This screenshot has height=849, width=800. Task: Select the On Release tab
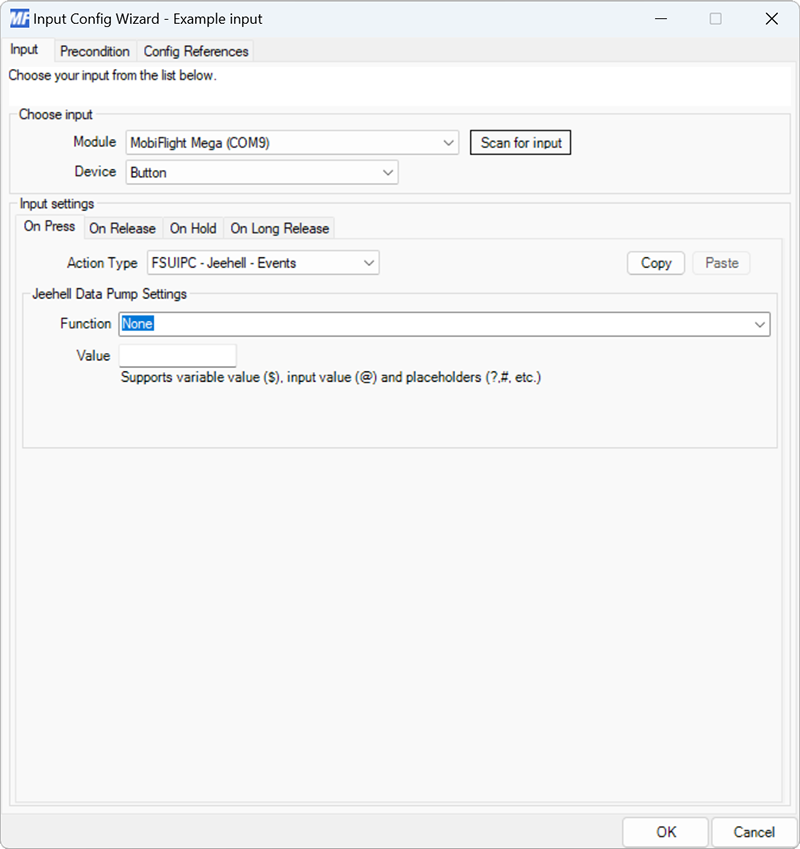coord(123,228)
